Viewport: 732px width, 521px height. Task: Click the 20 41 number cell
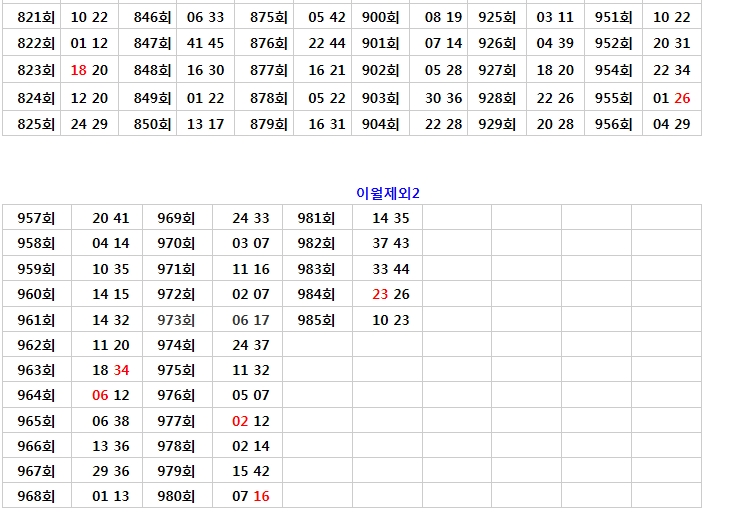111,218
